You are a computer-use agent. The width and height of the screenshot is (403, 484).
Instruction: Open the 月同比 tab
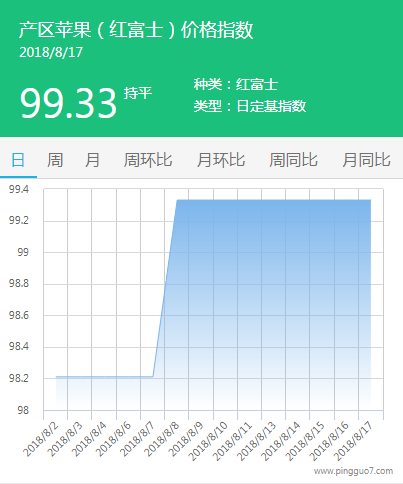(366, 160)
